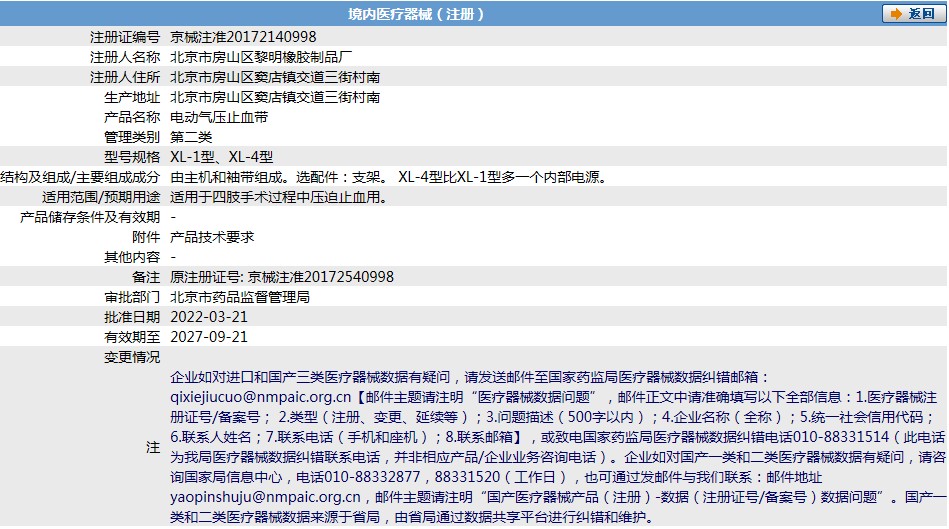This screenshot has height=529, width=949.
Task: Select product name 电动气压止血带
Action: (x=219, y=117)
